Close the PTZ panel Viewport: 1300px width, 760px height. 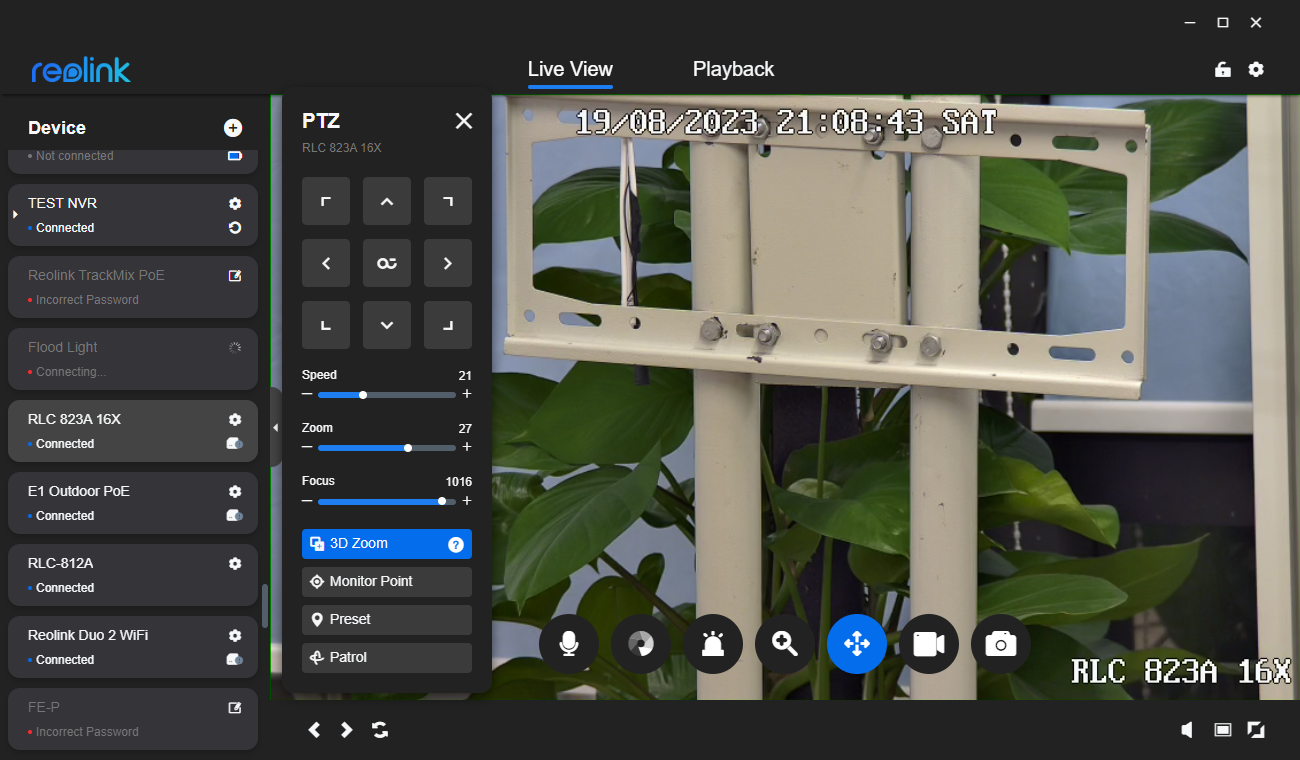tap(463, 121)
